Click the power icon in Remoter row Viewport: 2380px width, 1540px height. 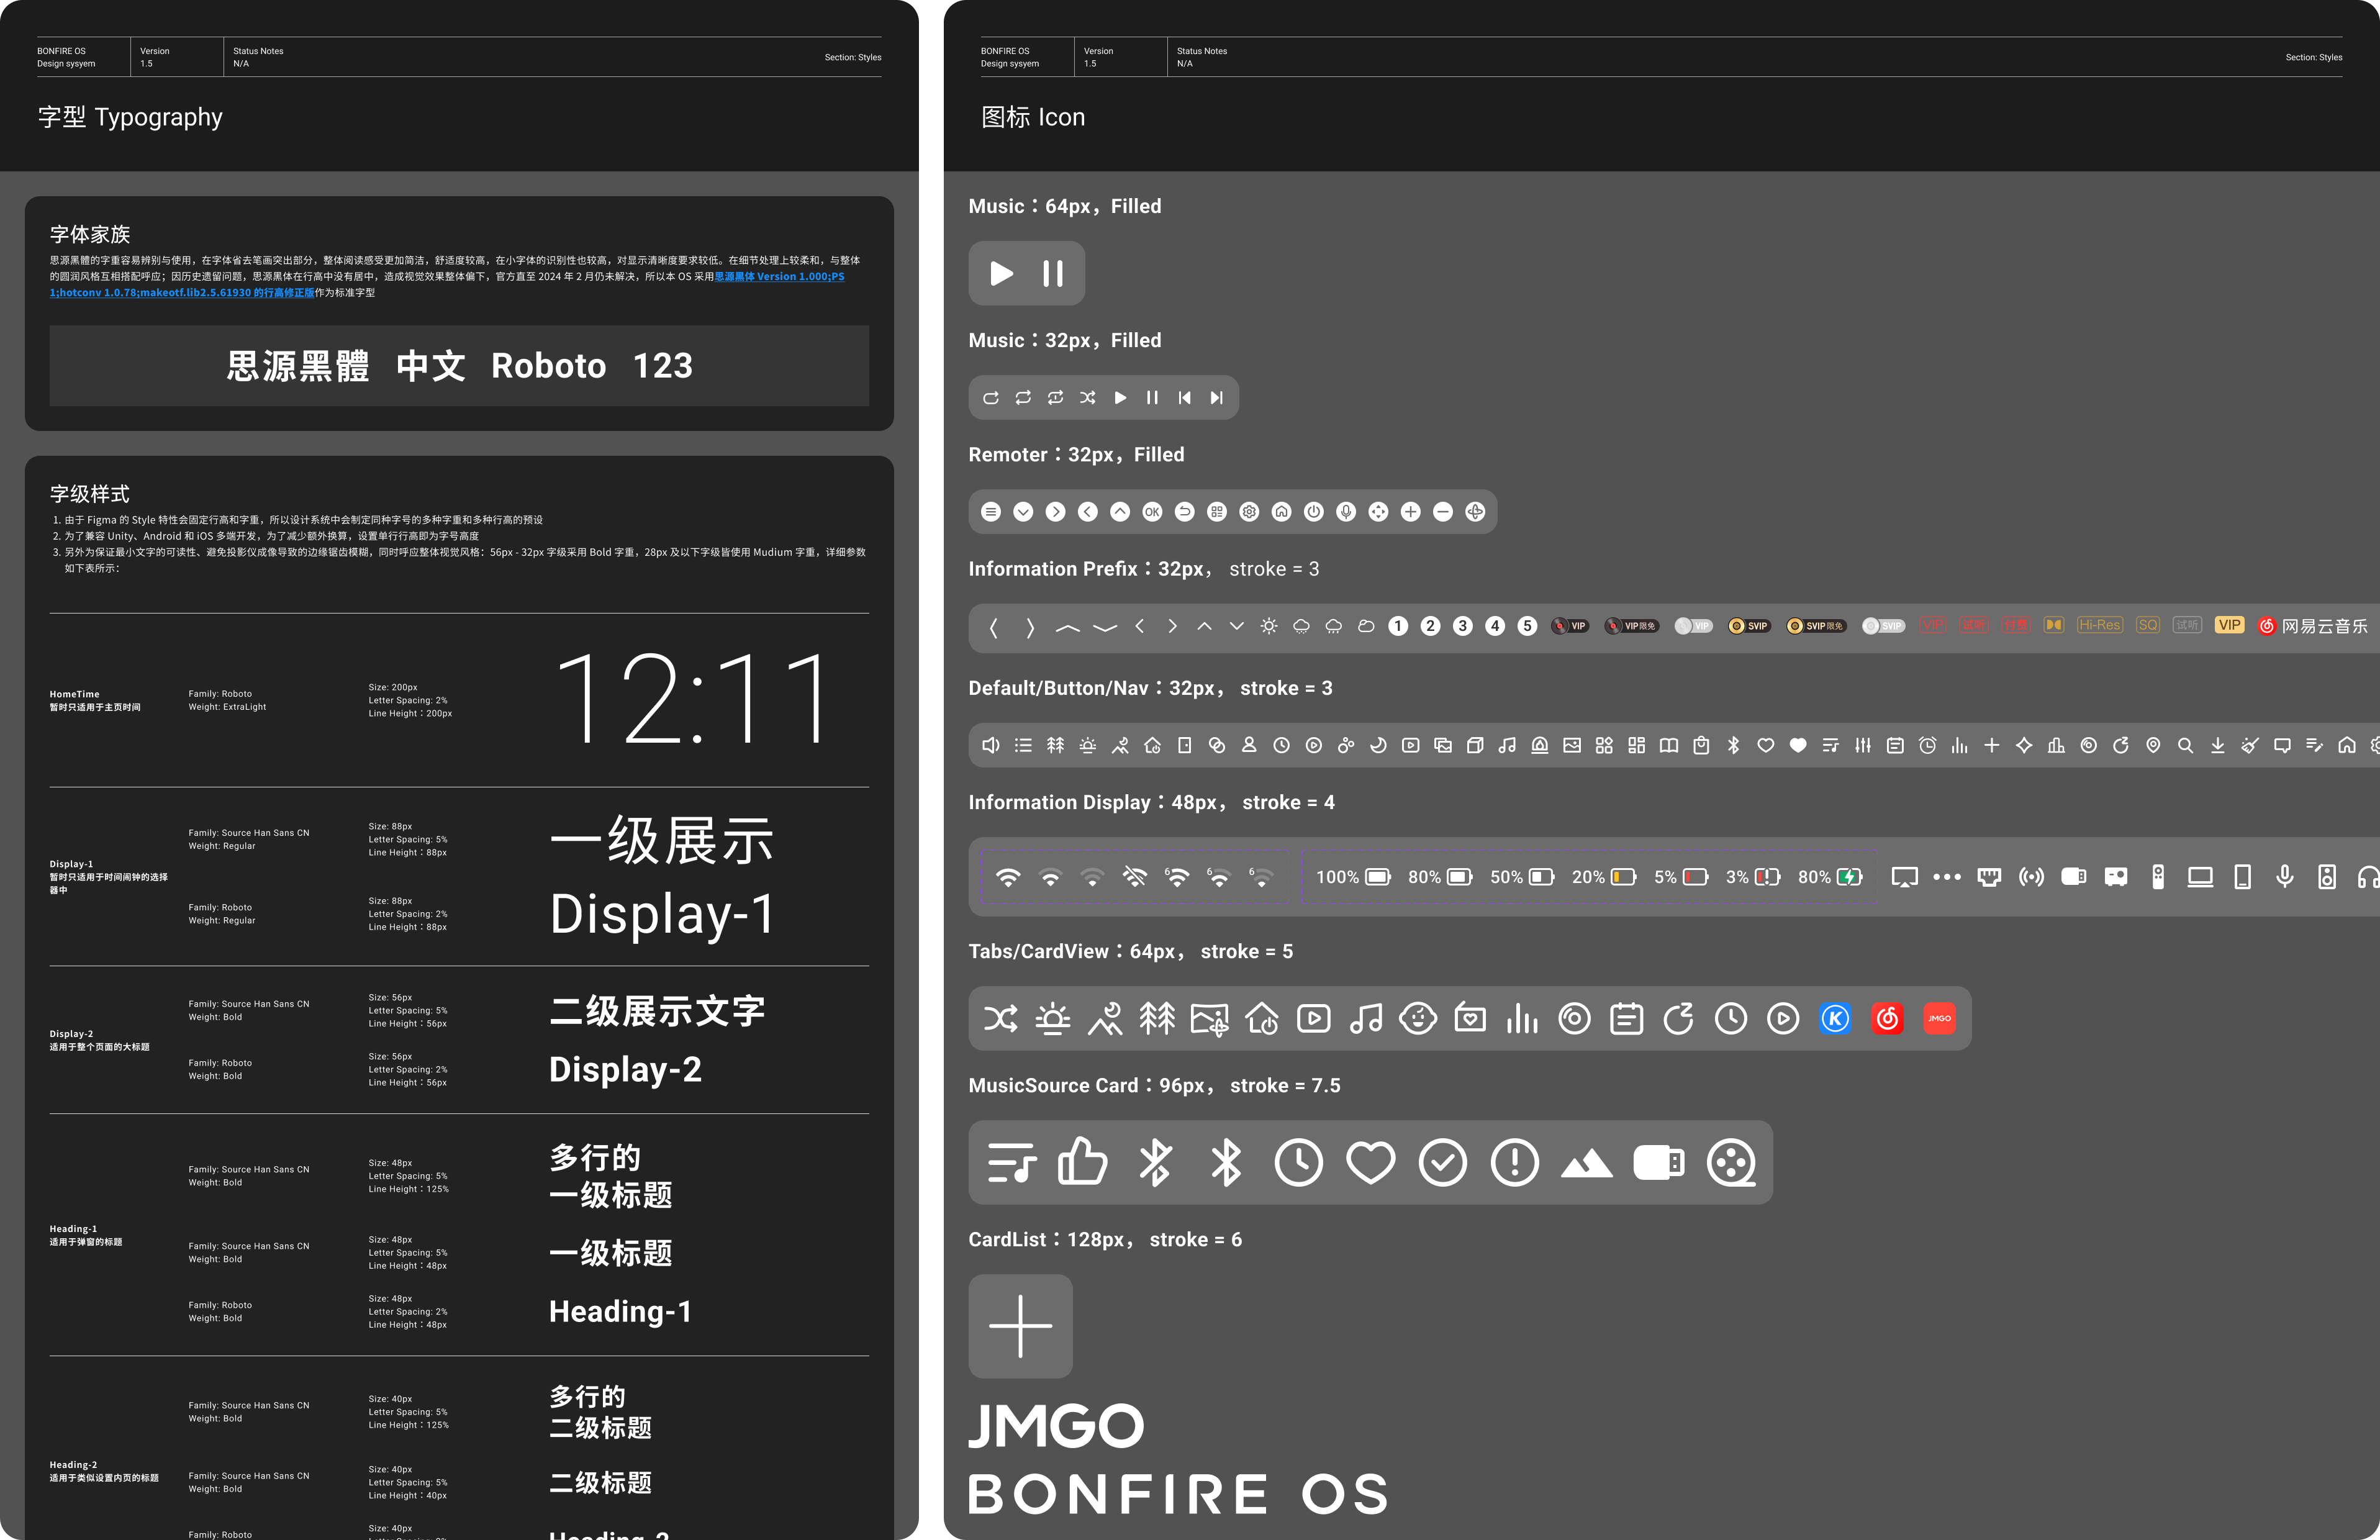click(x=1314, y=512)
